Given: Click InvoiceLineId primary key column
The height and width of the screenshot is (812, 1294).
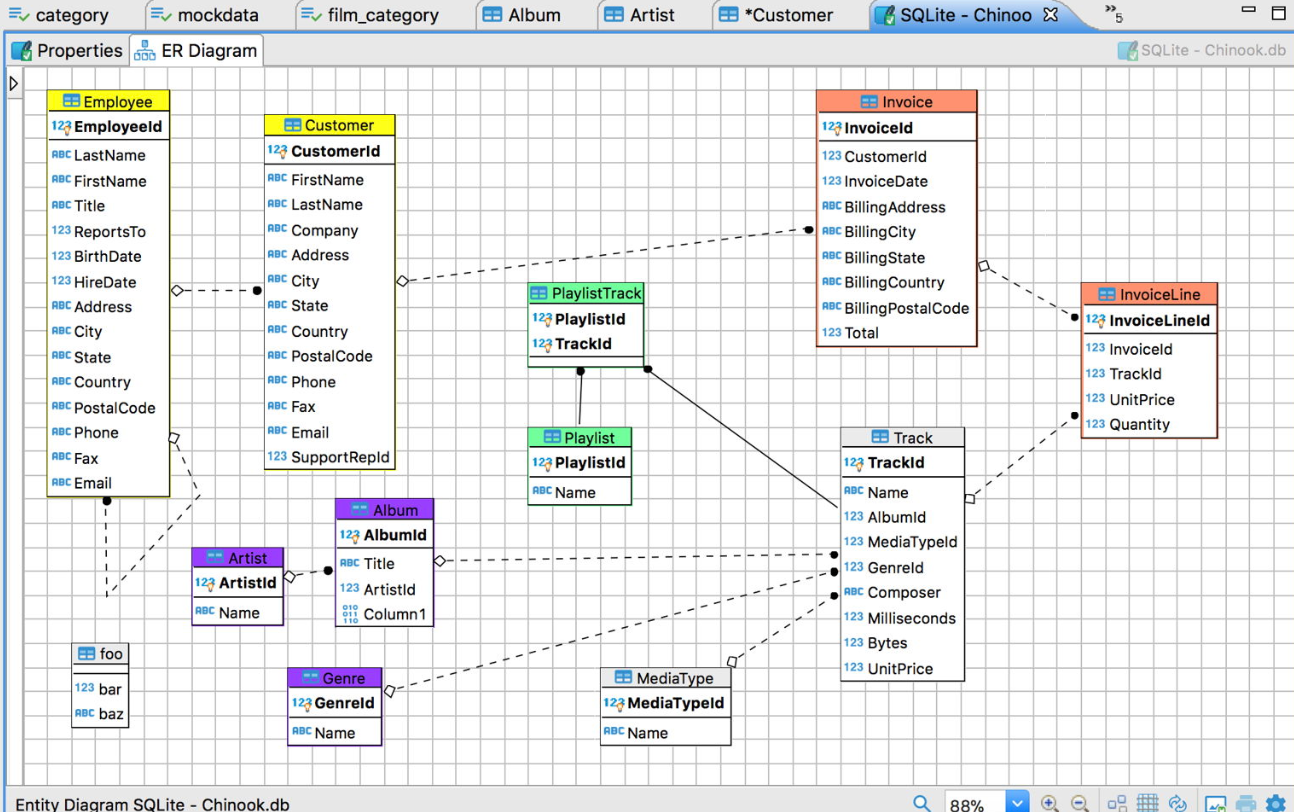Looking at the screenshot, I should [1149, 321].
